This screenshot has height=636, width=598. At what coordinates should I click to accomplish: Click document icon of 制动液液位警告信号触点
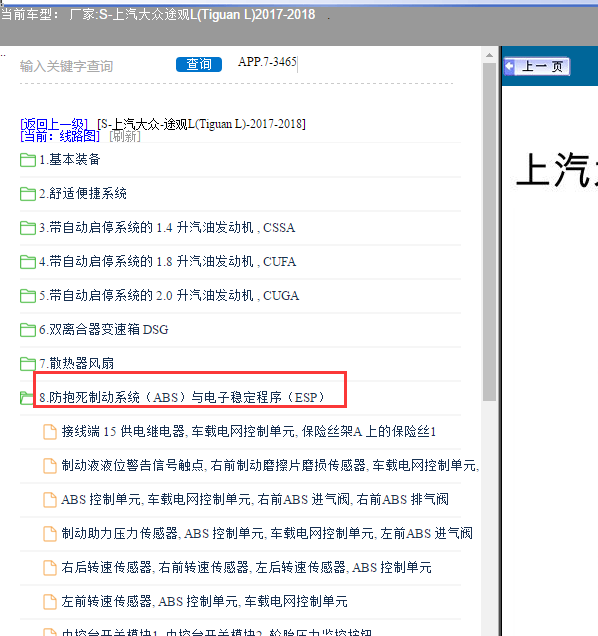[x=50, y=466]
